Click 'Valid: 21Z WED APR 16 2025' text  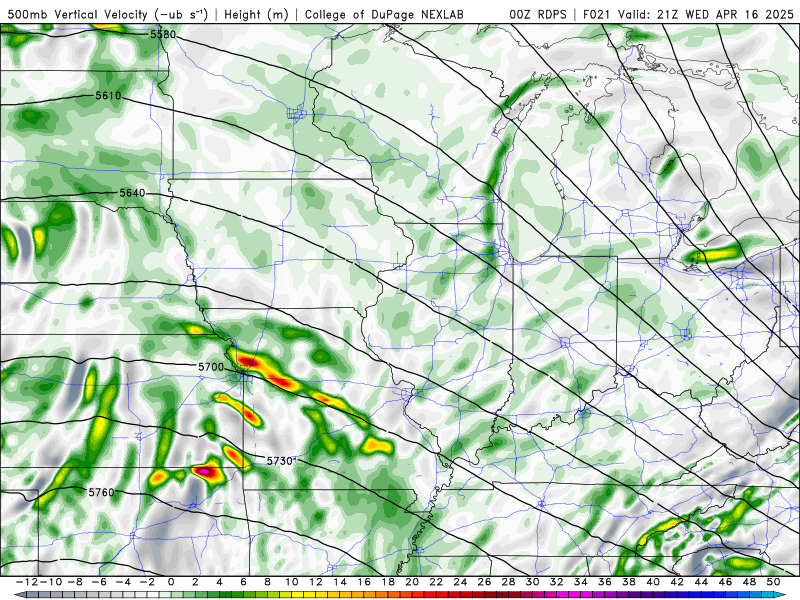(706, 14)
